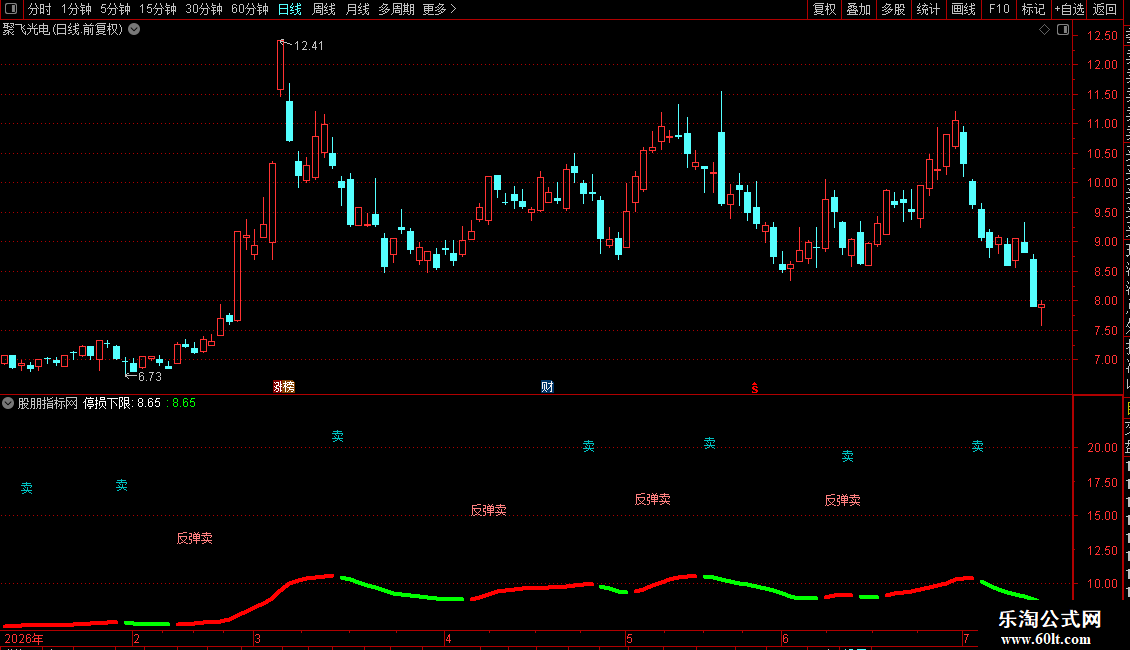Click the 叠加 overlay button

(858, 9)
